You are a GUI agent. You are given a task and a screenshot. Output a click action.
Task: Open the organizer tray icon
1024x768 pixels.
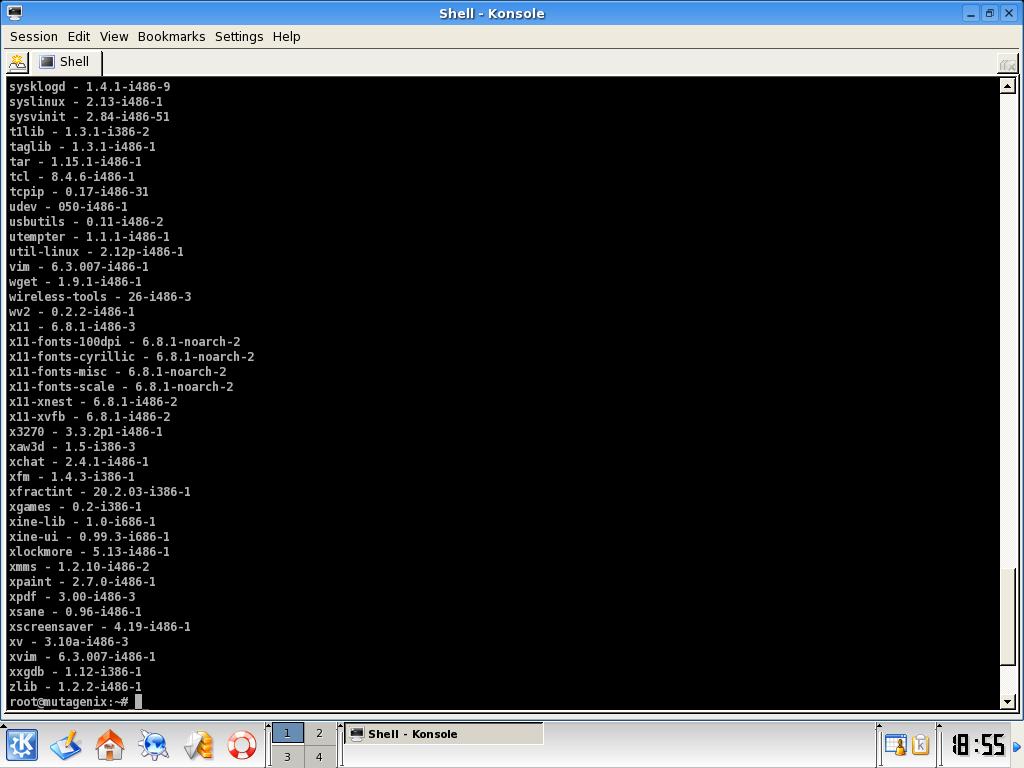point(895,744)
